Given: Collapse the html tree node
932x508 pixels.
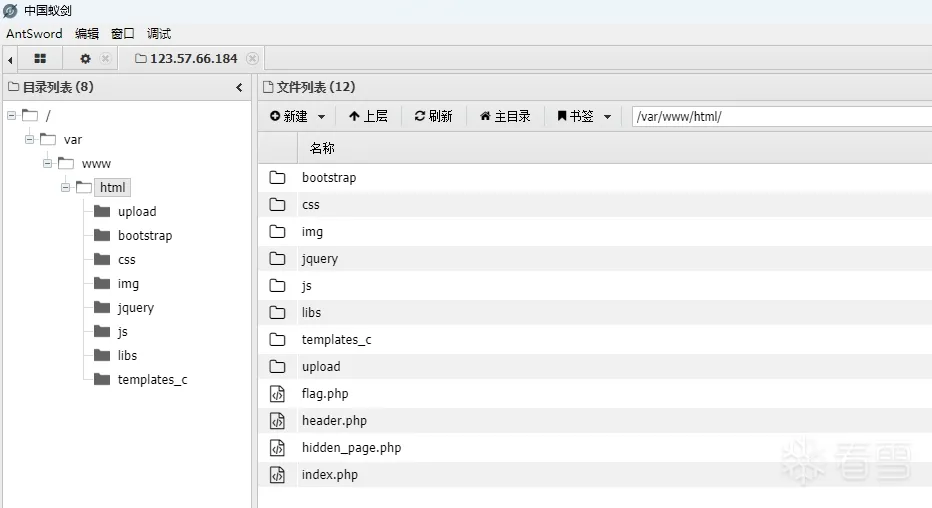Looking at the screenshot, I should click(x=65, y=188).
